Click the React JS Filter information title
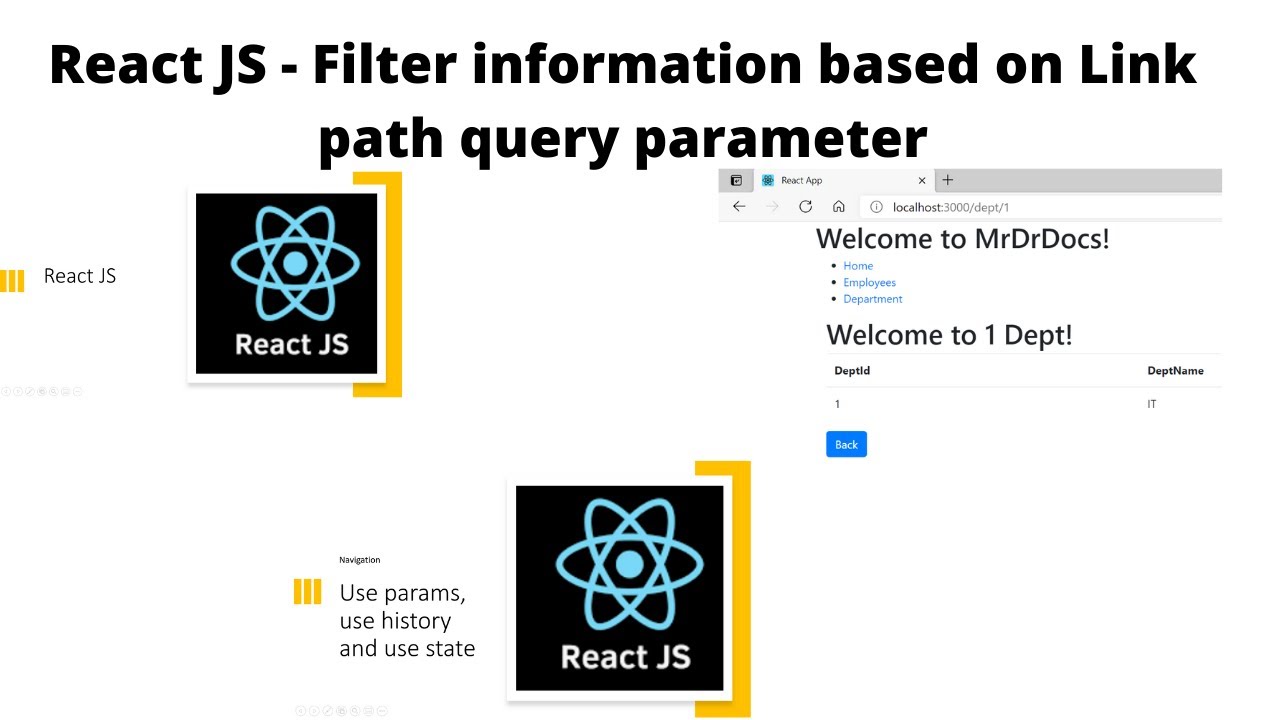This screenshot has height=720, width=1280. (x=623, y=101)
